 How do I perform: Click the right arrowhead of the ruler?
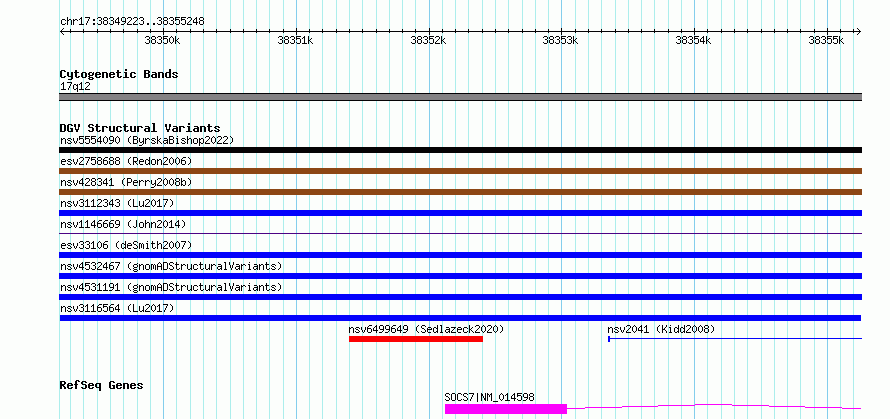click(x=859, y=32)
